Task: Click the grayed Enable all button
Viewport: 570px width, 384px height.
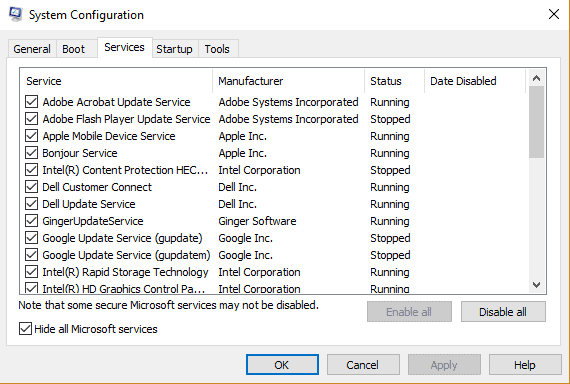Action: [x=409, y=312]
